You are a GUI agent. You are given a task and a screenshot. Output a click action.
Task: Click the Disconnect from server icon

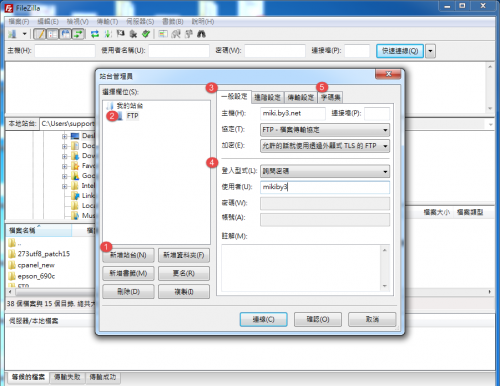click(x=133, y=34)
